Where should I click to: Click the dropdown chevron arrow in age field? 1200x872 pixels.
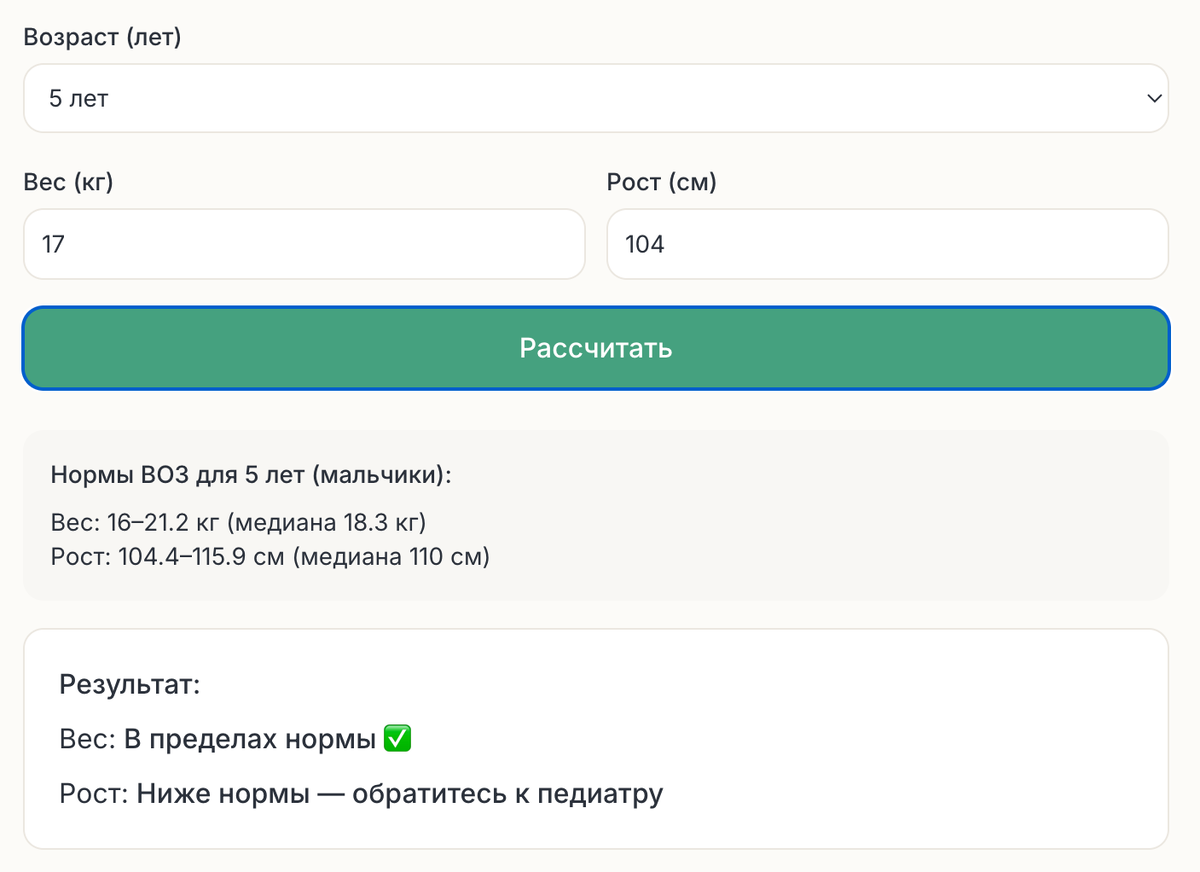(1154, 98)
